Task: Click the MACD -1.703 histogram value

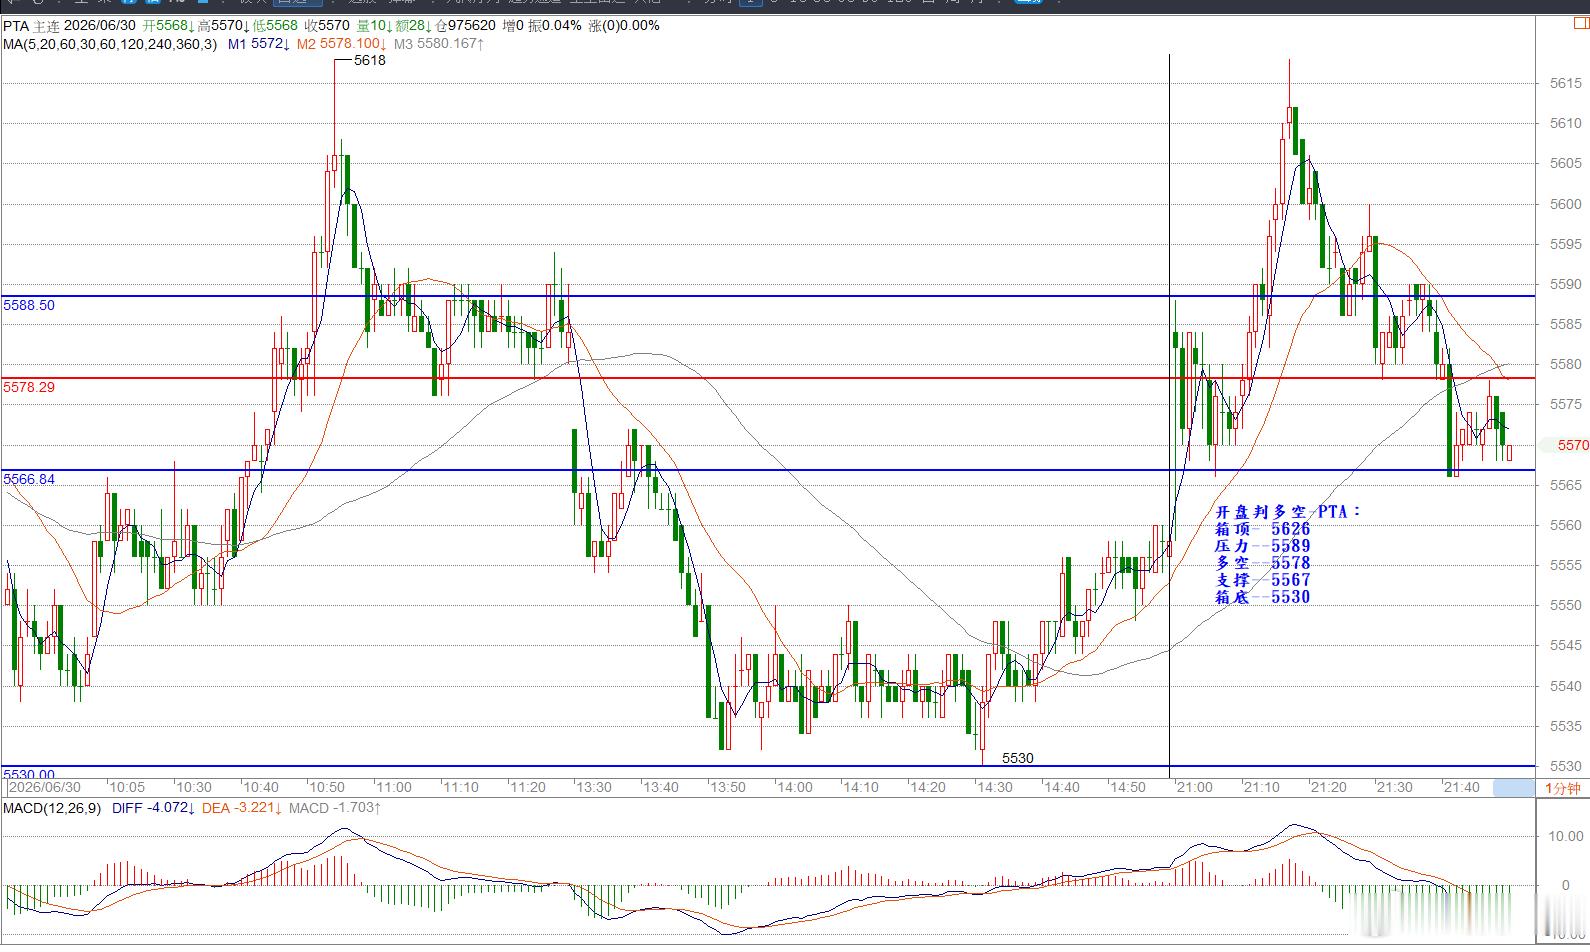Action: click(335, 808)
